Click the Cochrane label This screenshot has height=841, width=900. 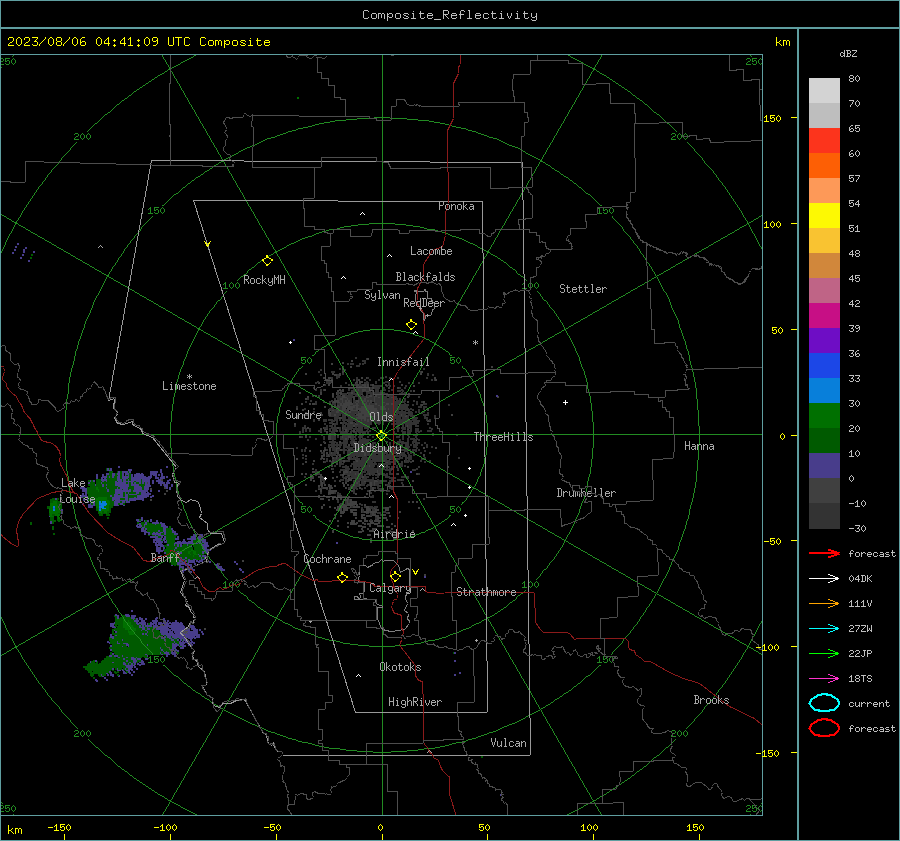[x=327, y=559]
